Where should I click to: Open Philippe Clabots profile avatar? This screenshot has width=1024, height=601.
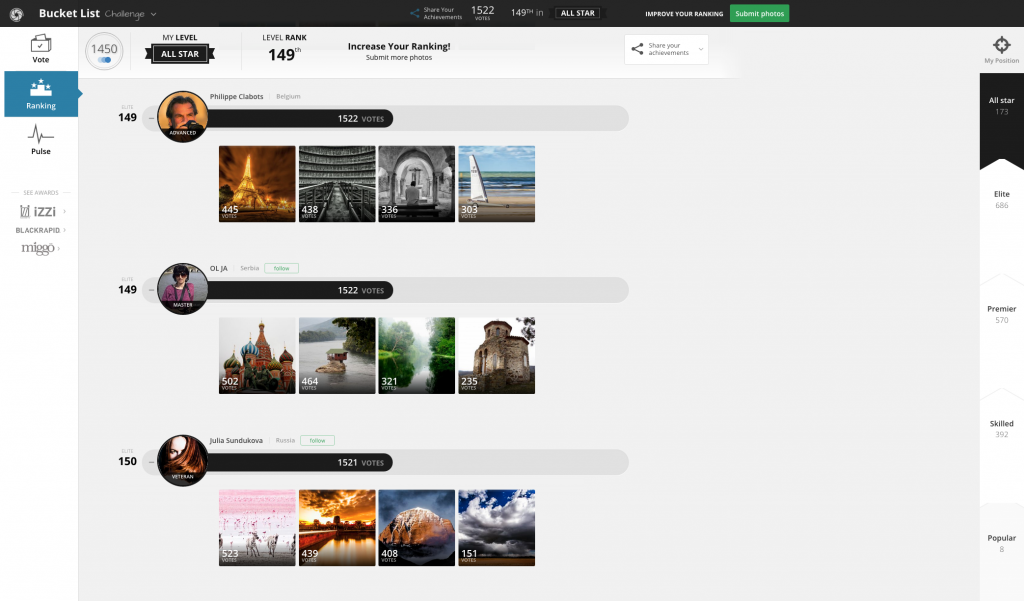(x=183, y=117)
